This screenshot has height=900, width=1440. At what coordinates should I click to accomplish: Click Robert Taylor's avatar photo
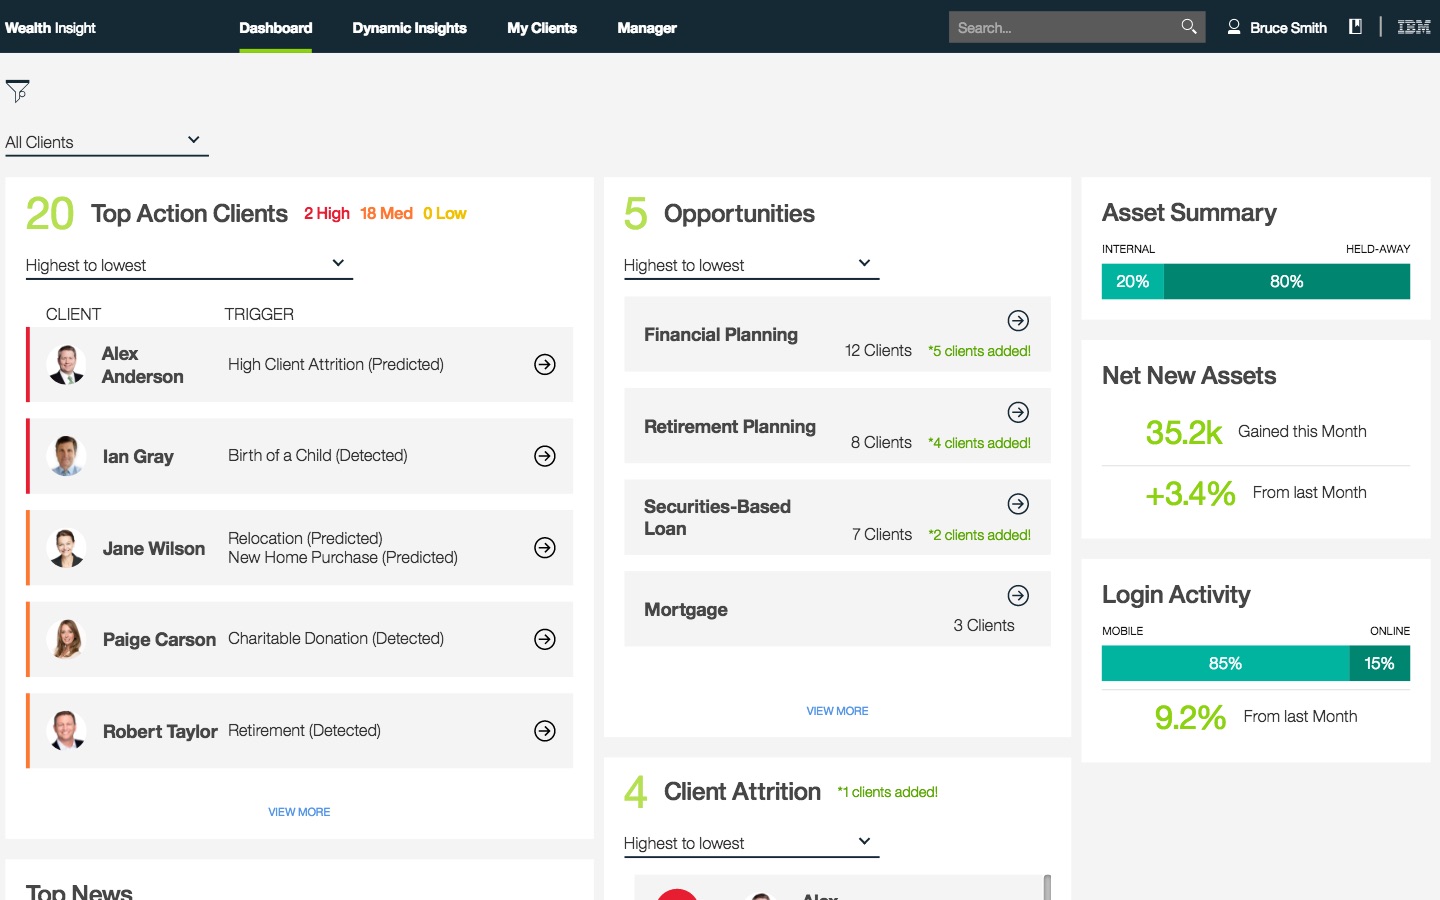[66, 731]
